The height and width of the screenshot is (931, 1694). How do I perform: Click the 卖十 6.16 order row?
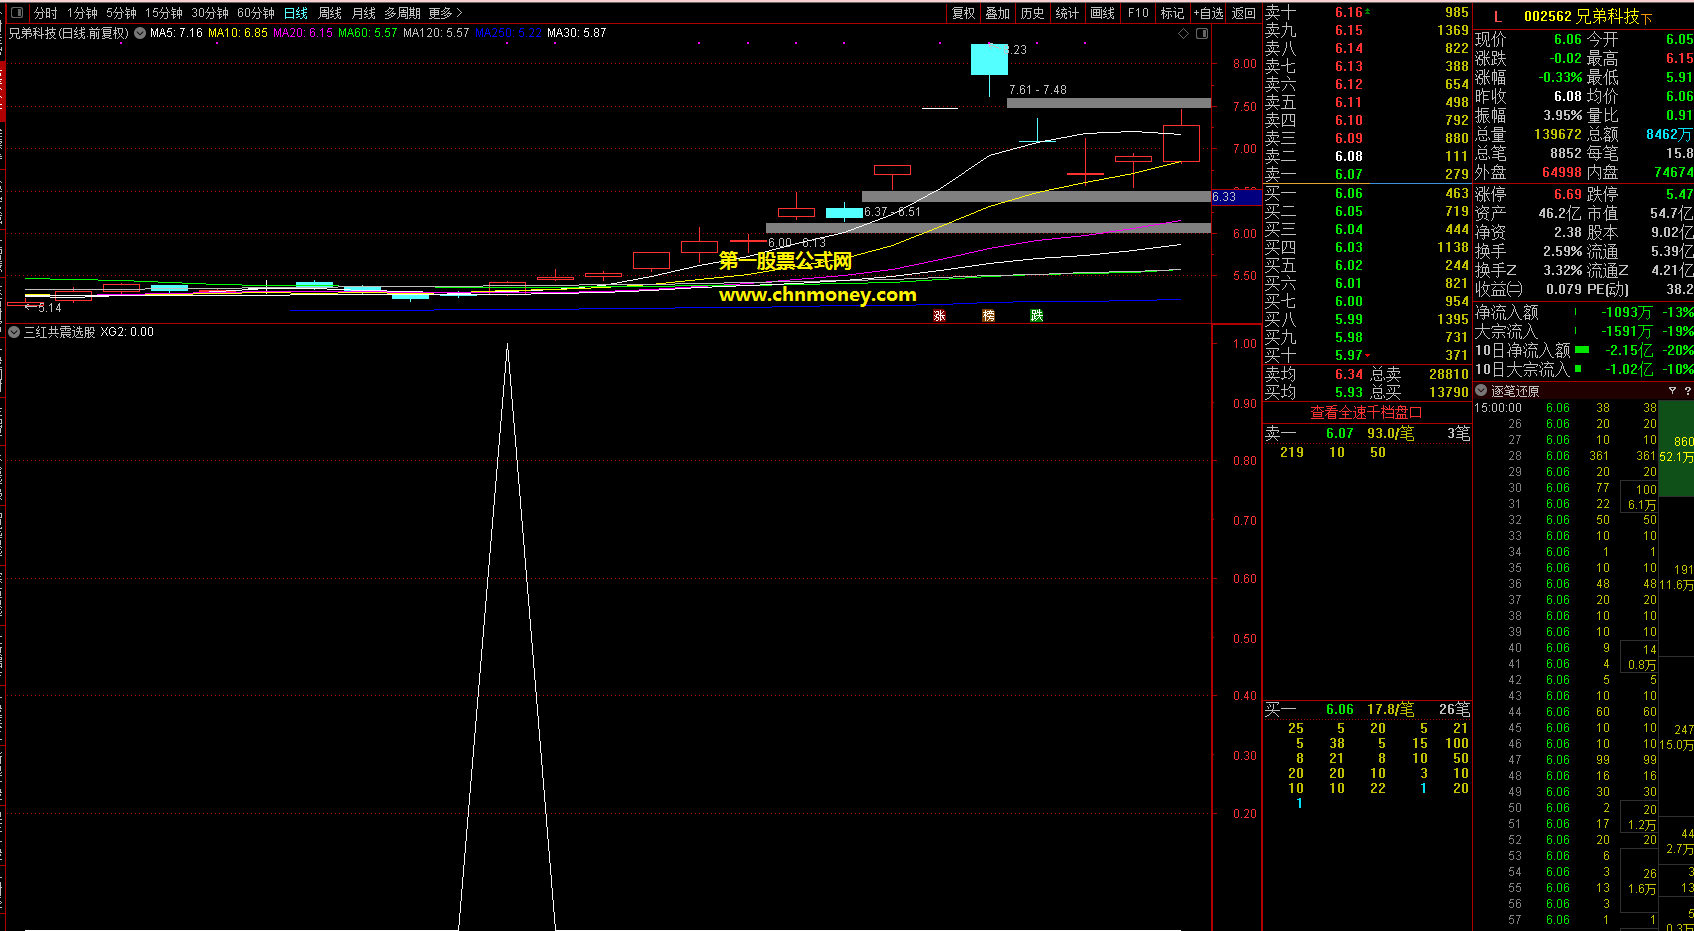coord(1366,13)
